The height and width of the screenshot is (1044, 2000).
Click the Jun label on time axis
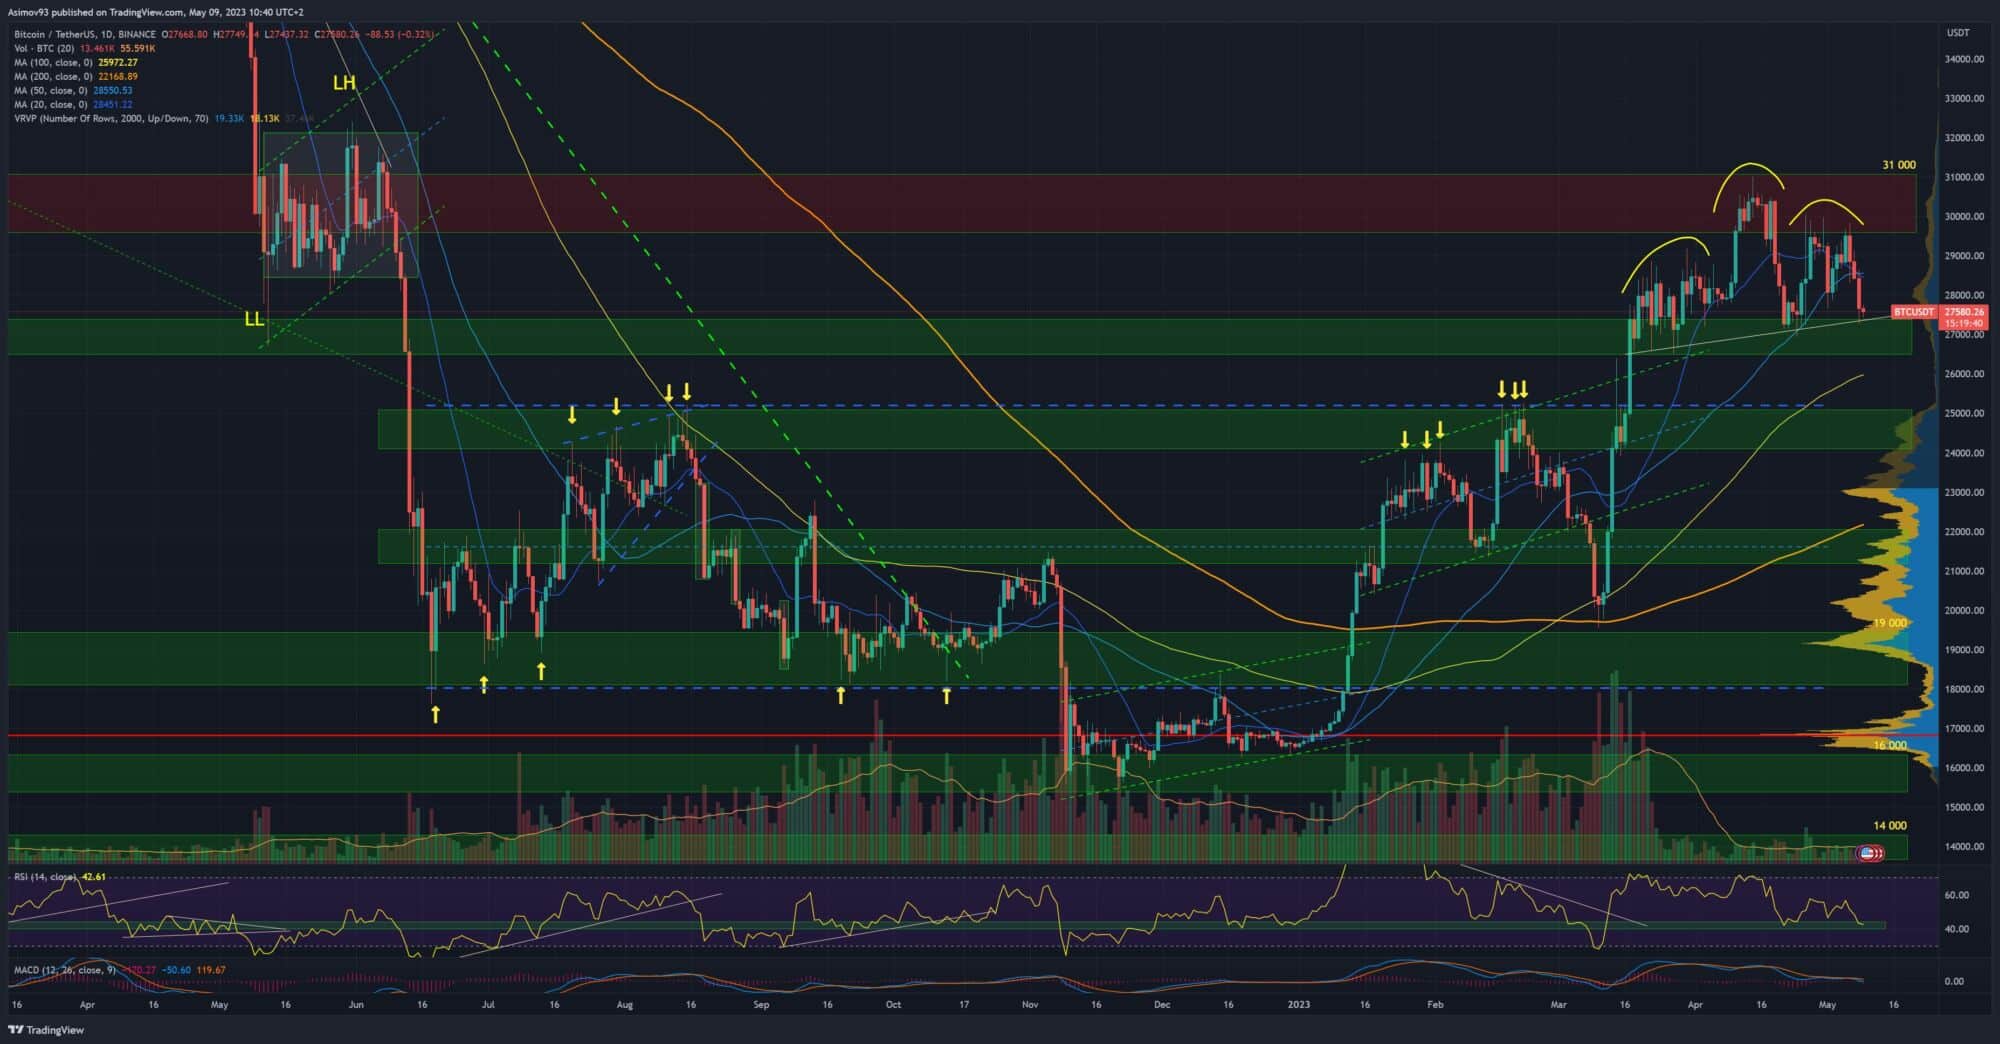pos(356,1005)
